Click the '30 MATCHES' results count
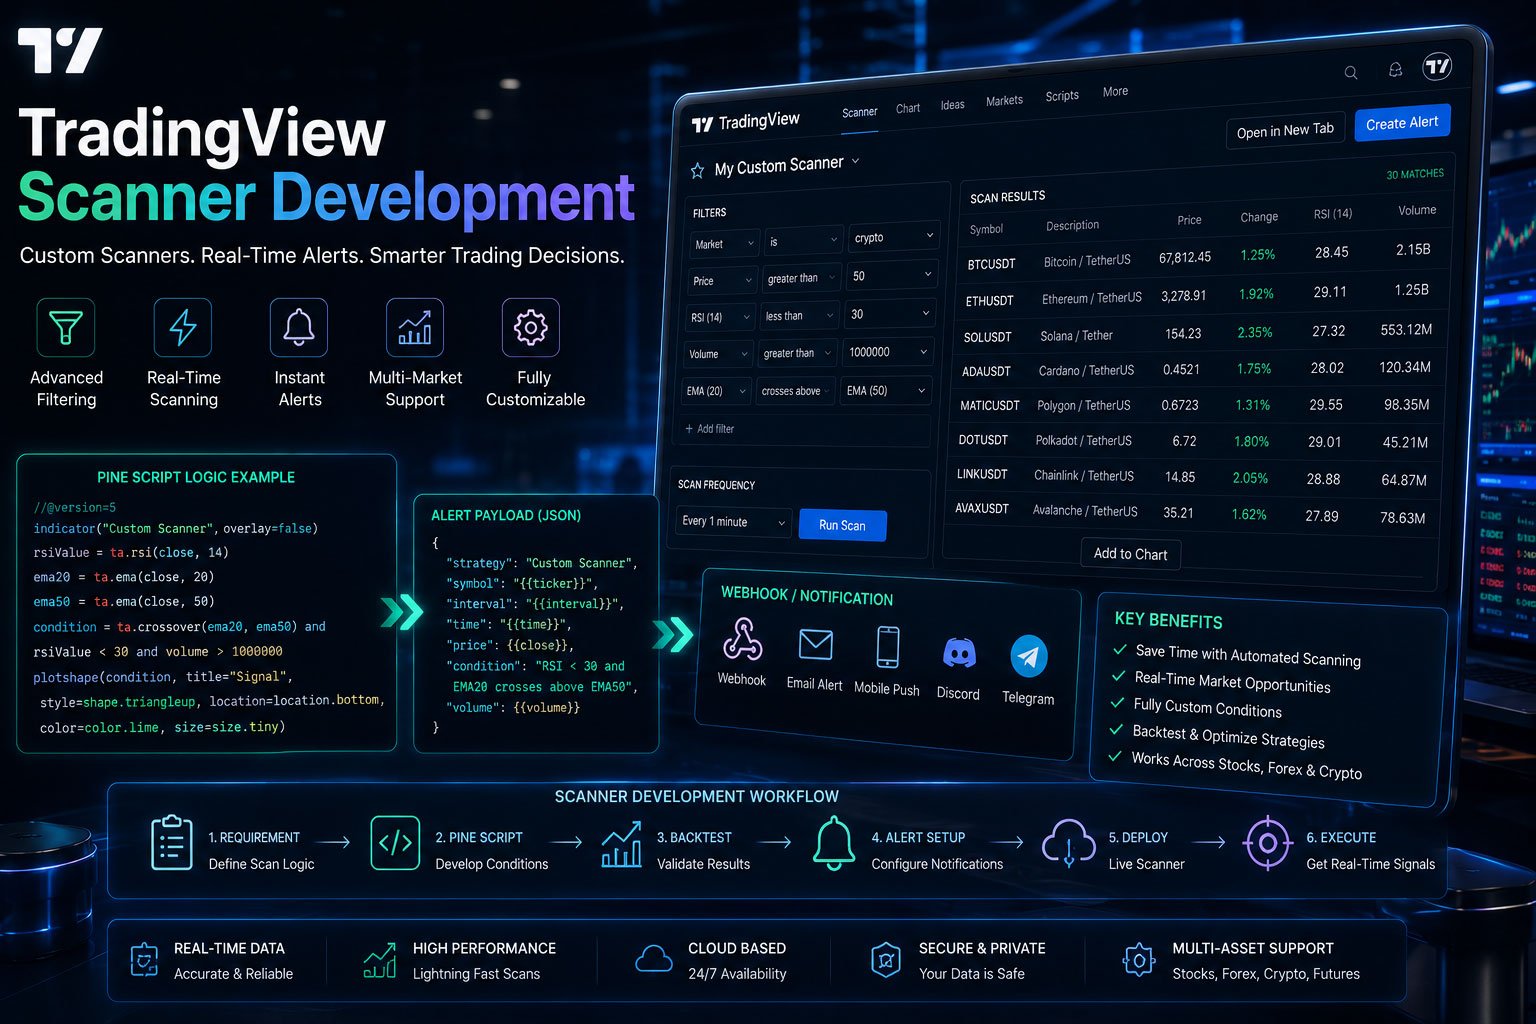Viewport: 1536px width, 1024px height. coord(1415,174)
